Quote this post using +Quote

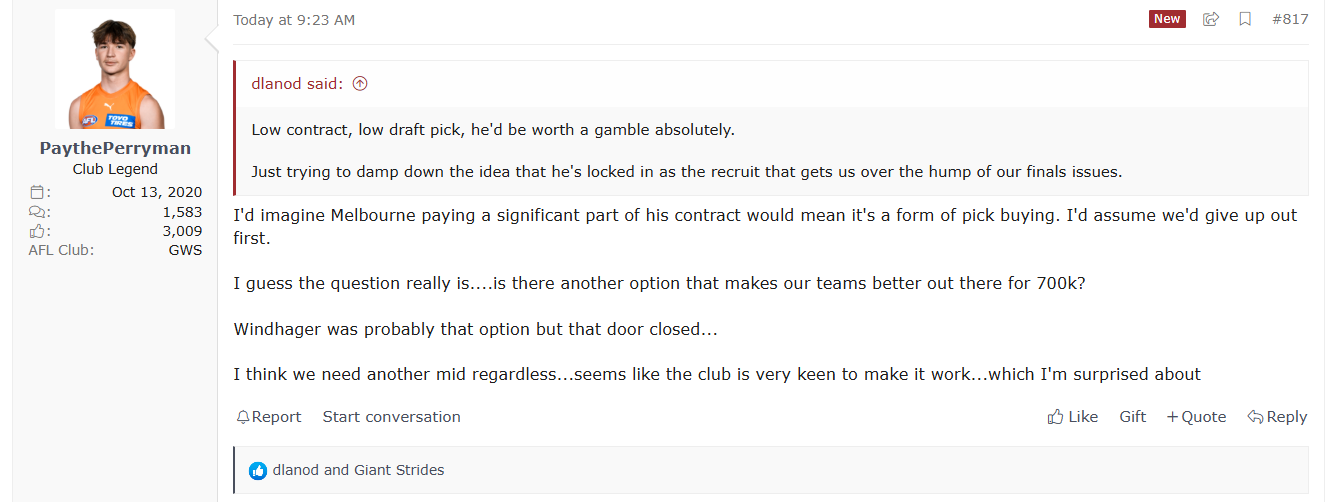[1196, 417]
